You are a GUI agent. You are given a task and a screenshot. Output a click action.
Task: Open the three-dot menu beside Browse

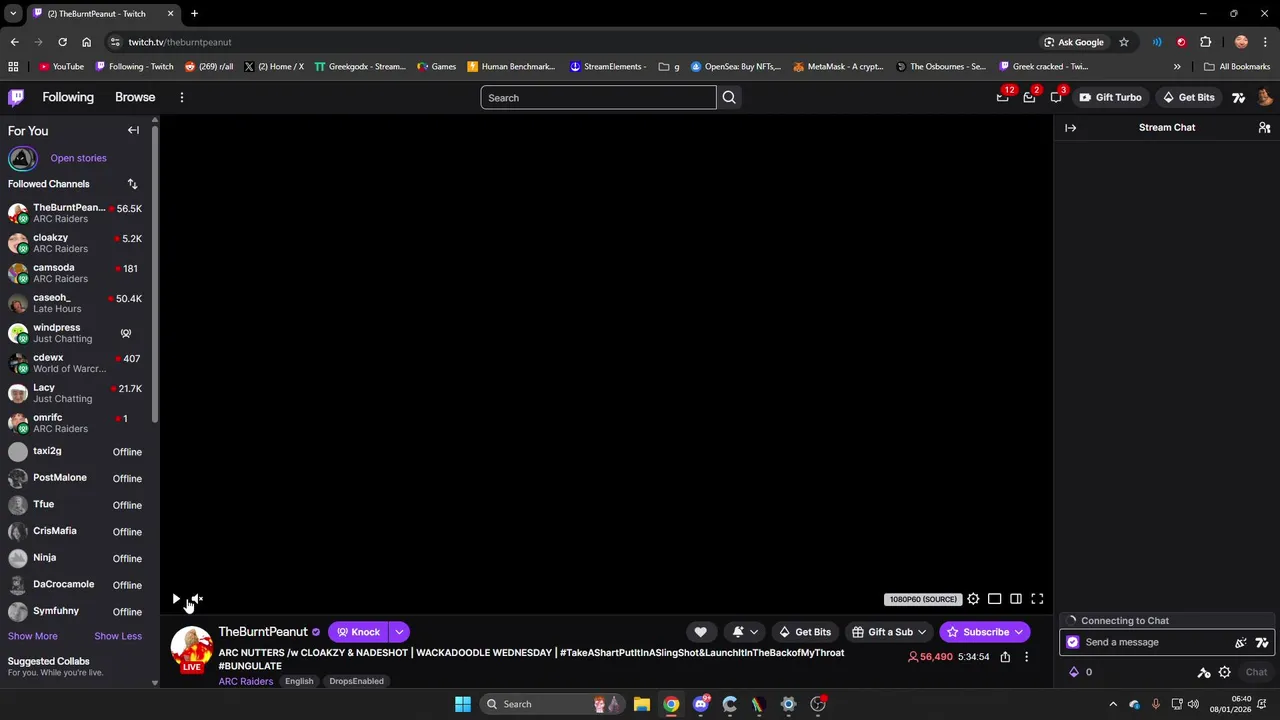point(182,97)
